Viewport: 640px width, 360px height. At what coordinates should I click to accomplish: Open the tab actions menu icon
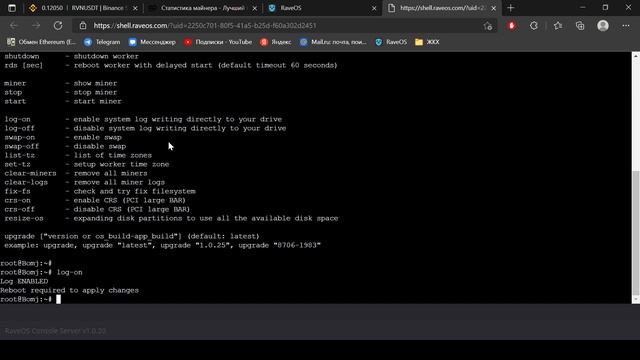[x=12, y=8]
